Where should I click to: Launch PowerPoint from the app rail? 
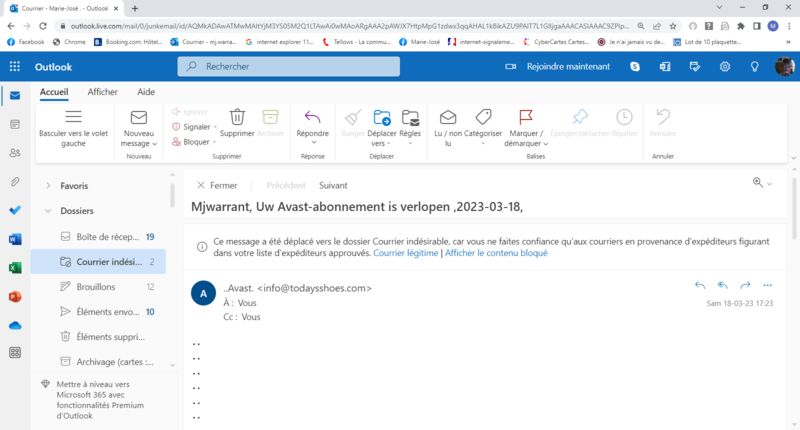click(x=15, y=296)
